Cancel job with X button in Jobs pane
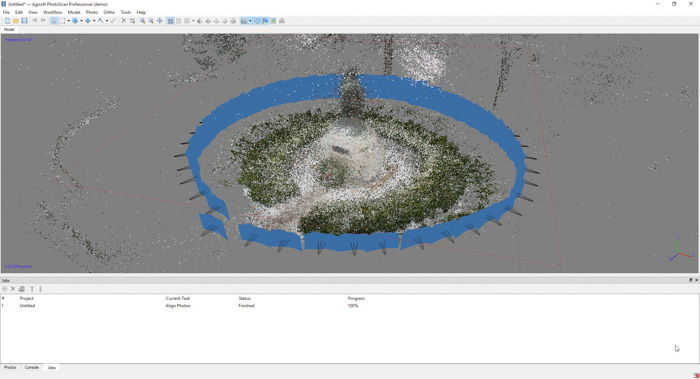Image resolution: width=700 pixels, height=379 pixels. (x=13, y=289)
